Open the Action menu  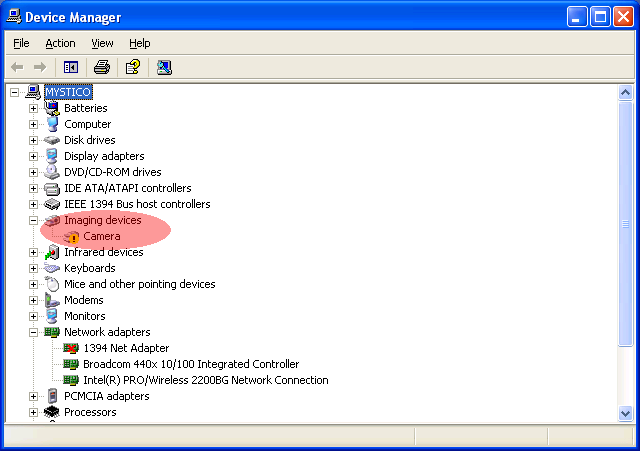click(x=60, y=43)
